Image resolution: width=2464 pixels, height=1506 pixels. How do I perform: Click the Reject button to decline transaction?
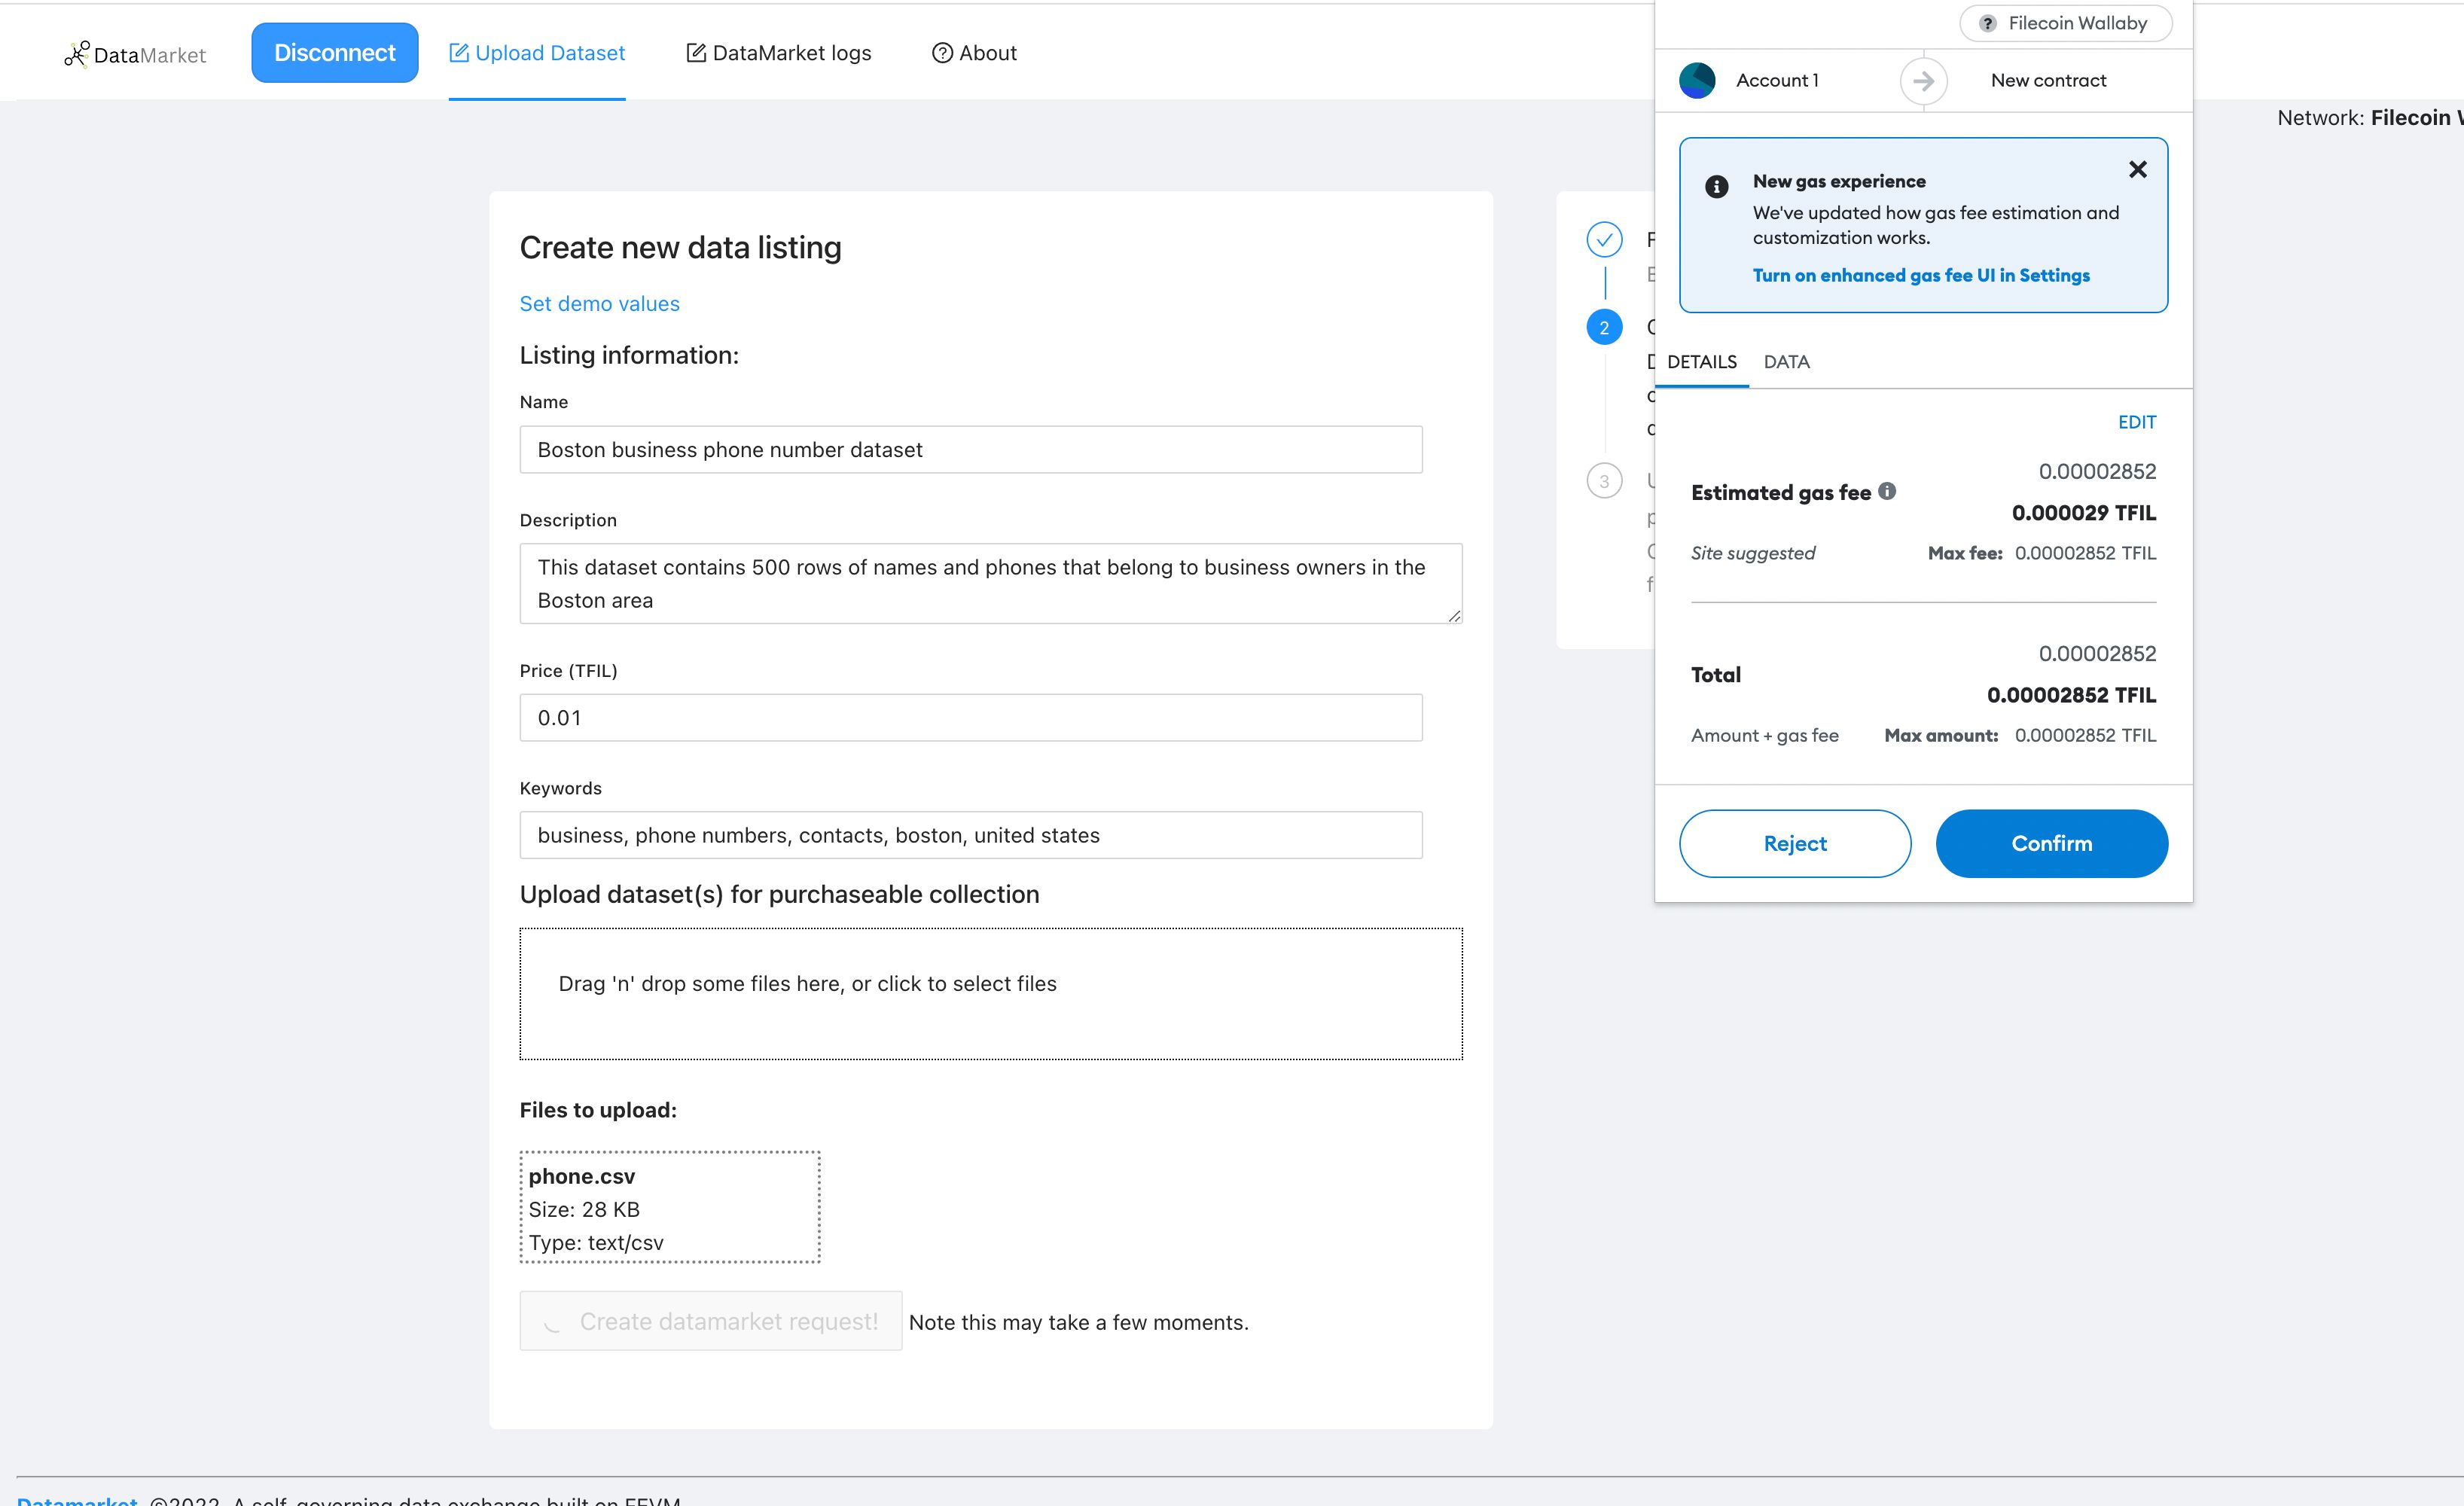coord(1794,843)
